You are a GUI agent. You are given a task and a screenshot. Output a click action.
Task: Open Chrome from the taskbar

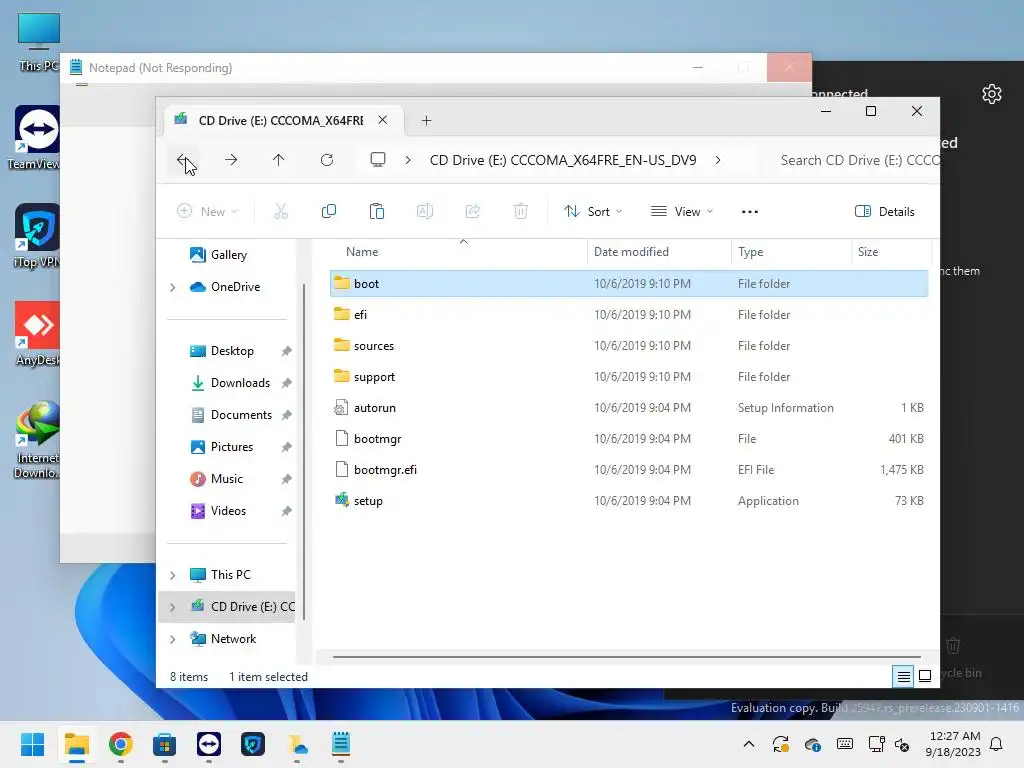(x=121, y=744)
